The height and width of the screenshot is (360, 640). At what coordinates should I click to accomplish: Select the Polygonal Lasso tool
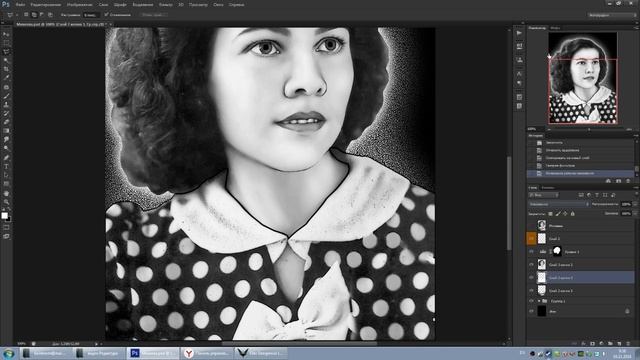(x=6, y=52)
